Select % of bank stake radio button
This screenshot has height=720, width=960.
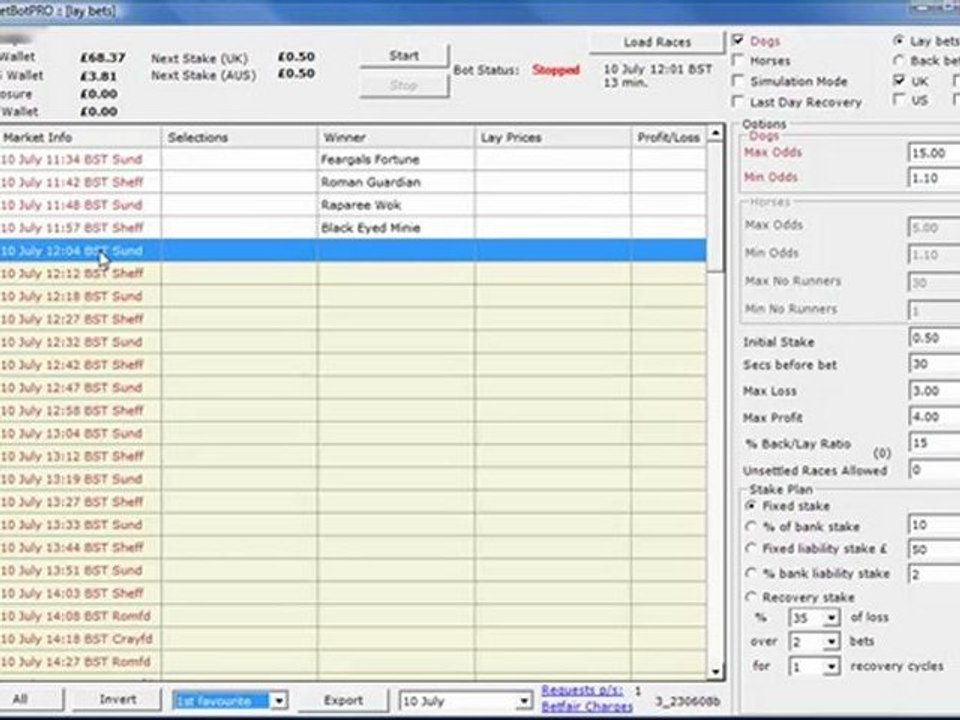pyautogui.click(x=751, y=526)
